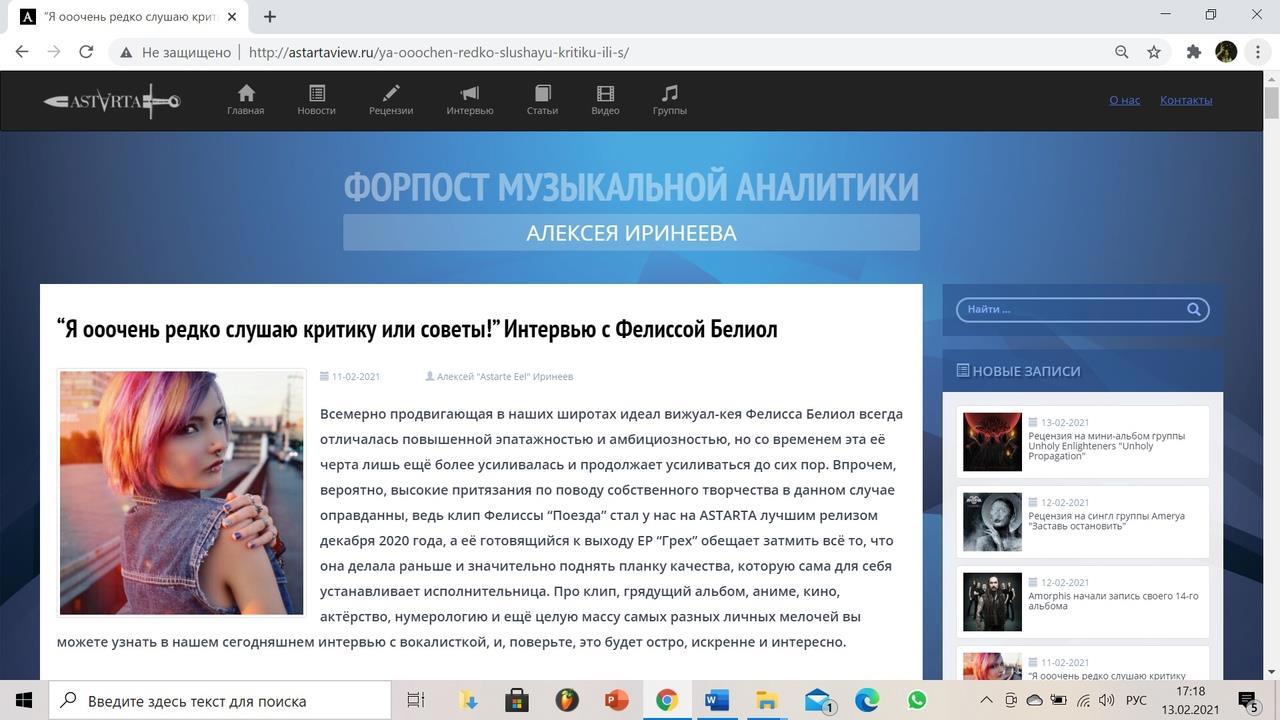Viewport: 1280px width, 720px height.
Task: Open Рецензии reviews section
Action: click(x=390, y=100)
